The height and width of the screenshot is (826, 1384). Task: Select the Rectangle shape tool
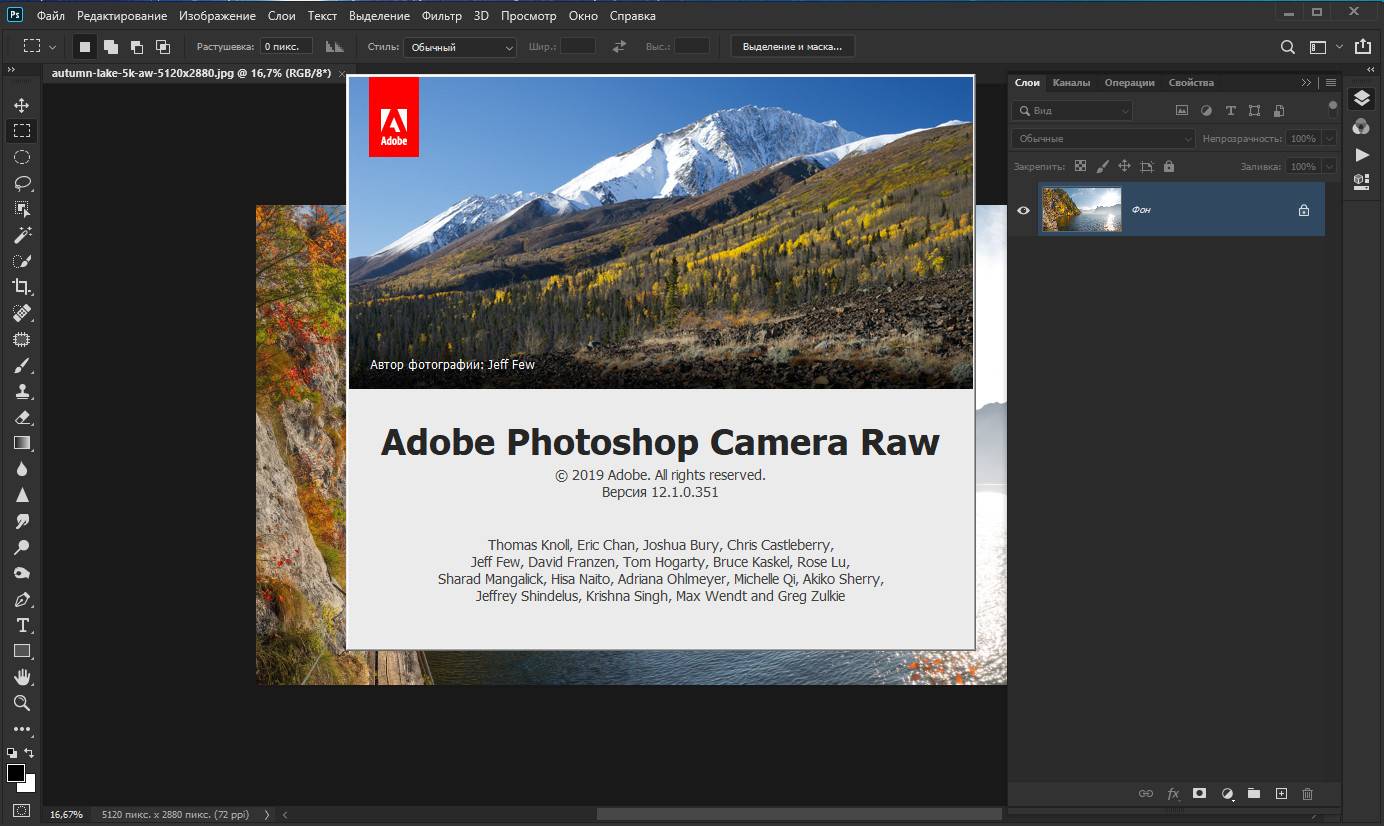pyautogui.click(x=21, y=651)
